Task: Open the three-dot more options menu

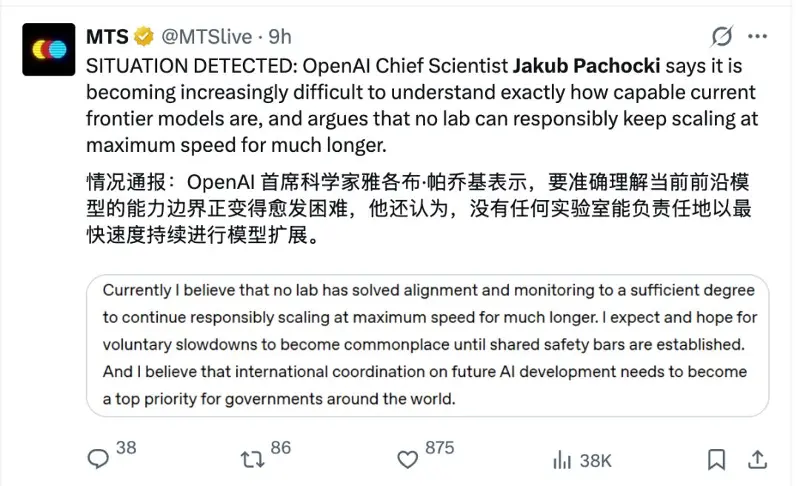Action: point(758,36)
